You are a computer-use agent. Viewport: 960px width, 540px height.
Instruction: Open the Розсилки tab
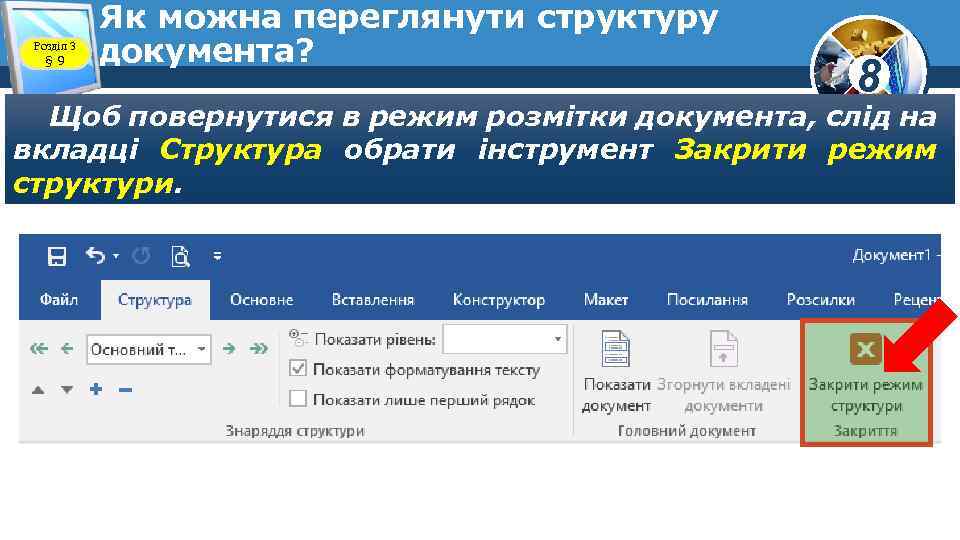click(x=820, y=300)
